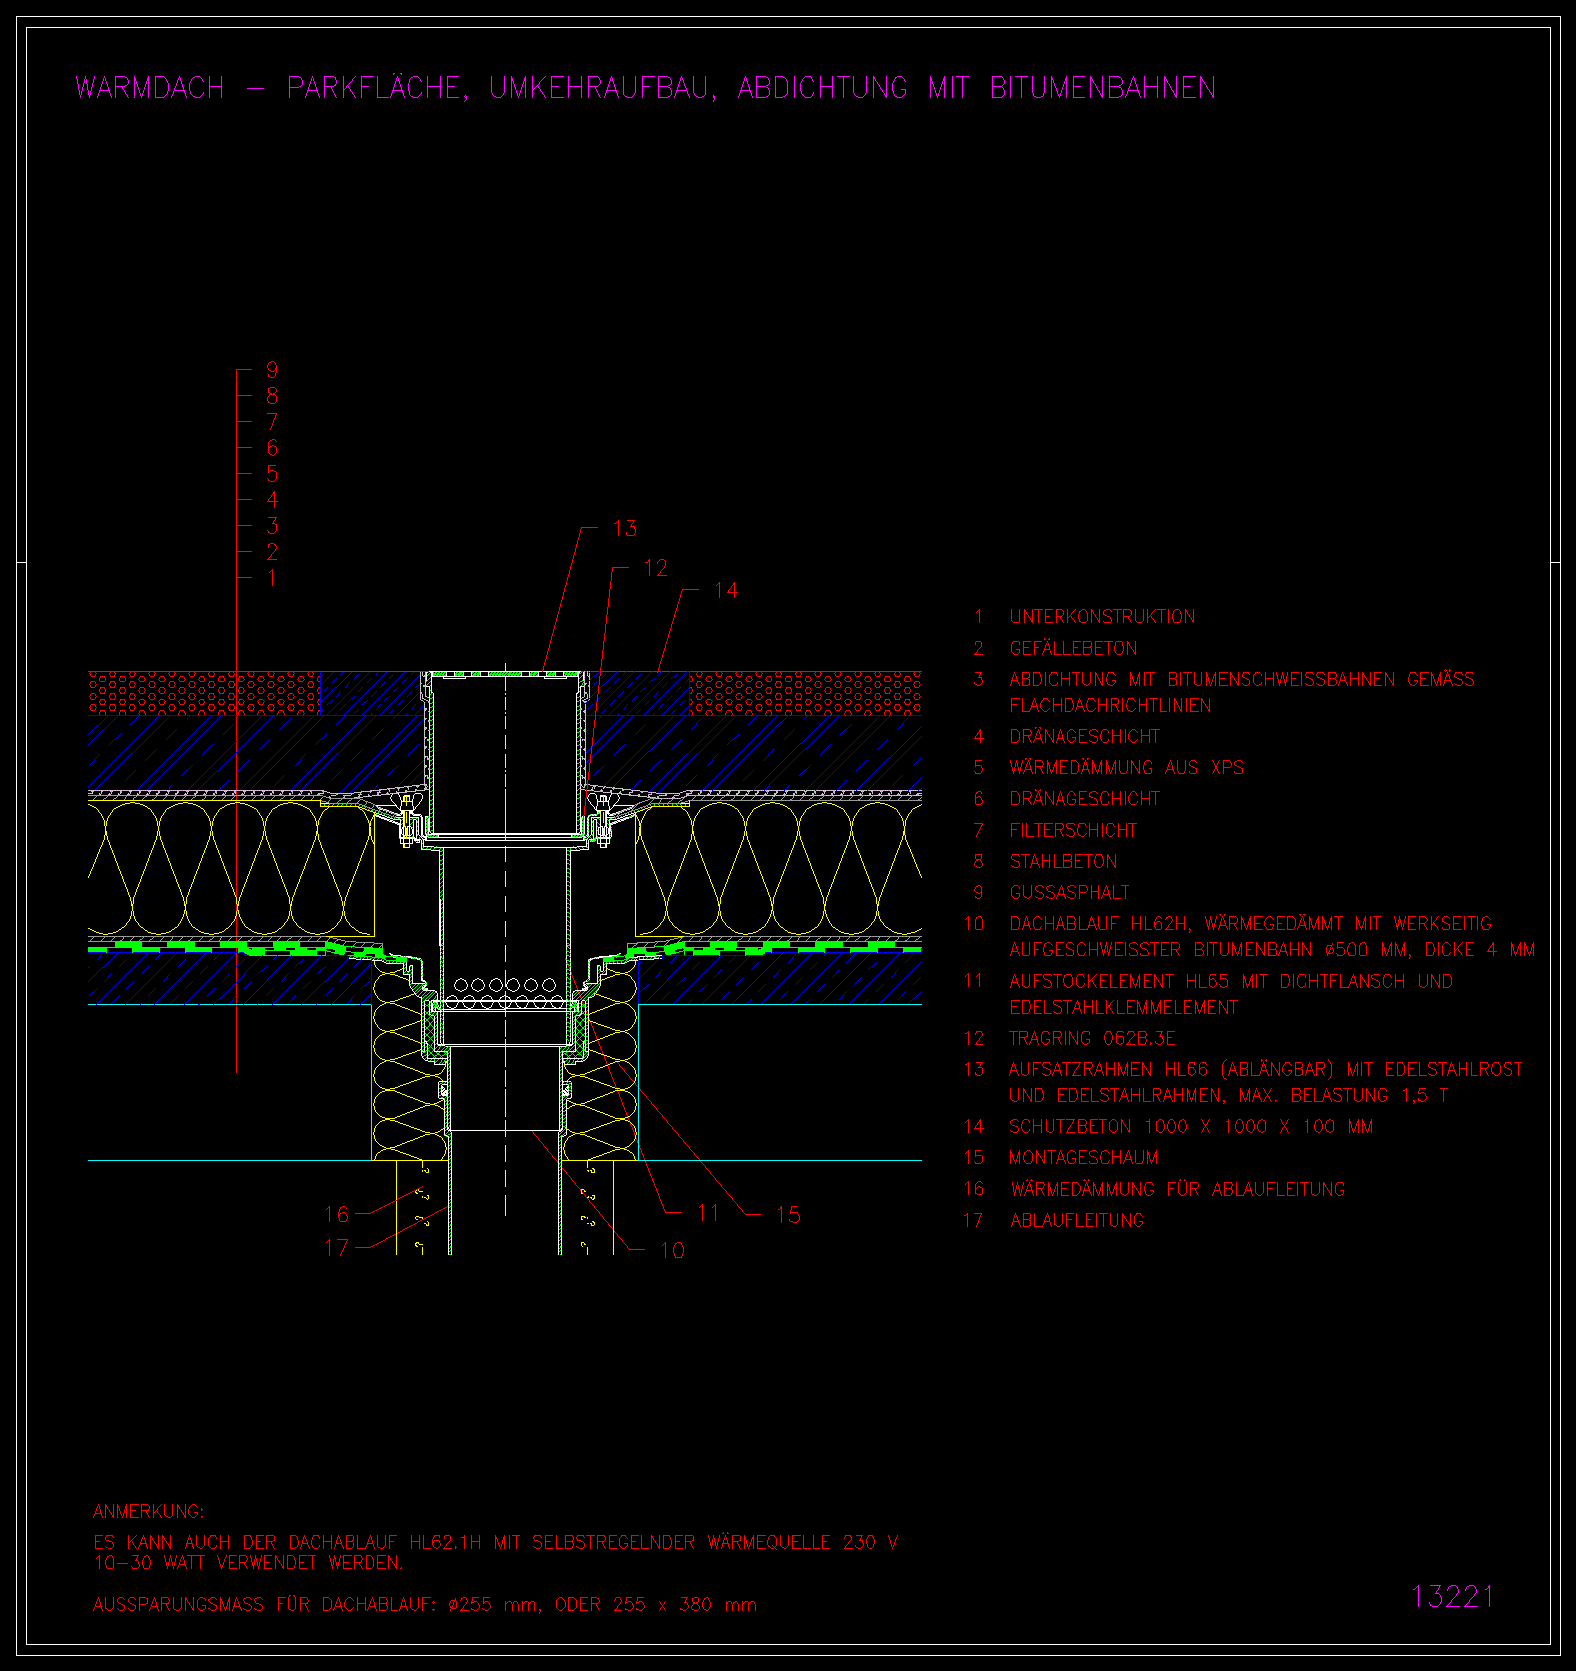Click callout number 16 at the pipe
Viewport: 1576px width, 1671px height.
336,1214
